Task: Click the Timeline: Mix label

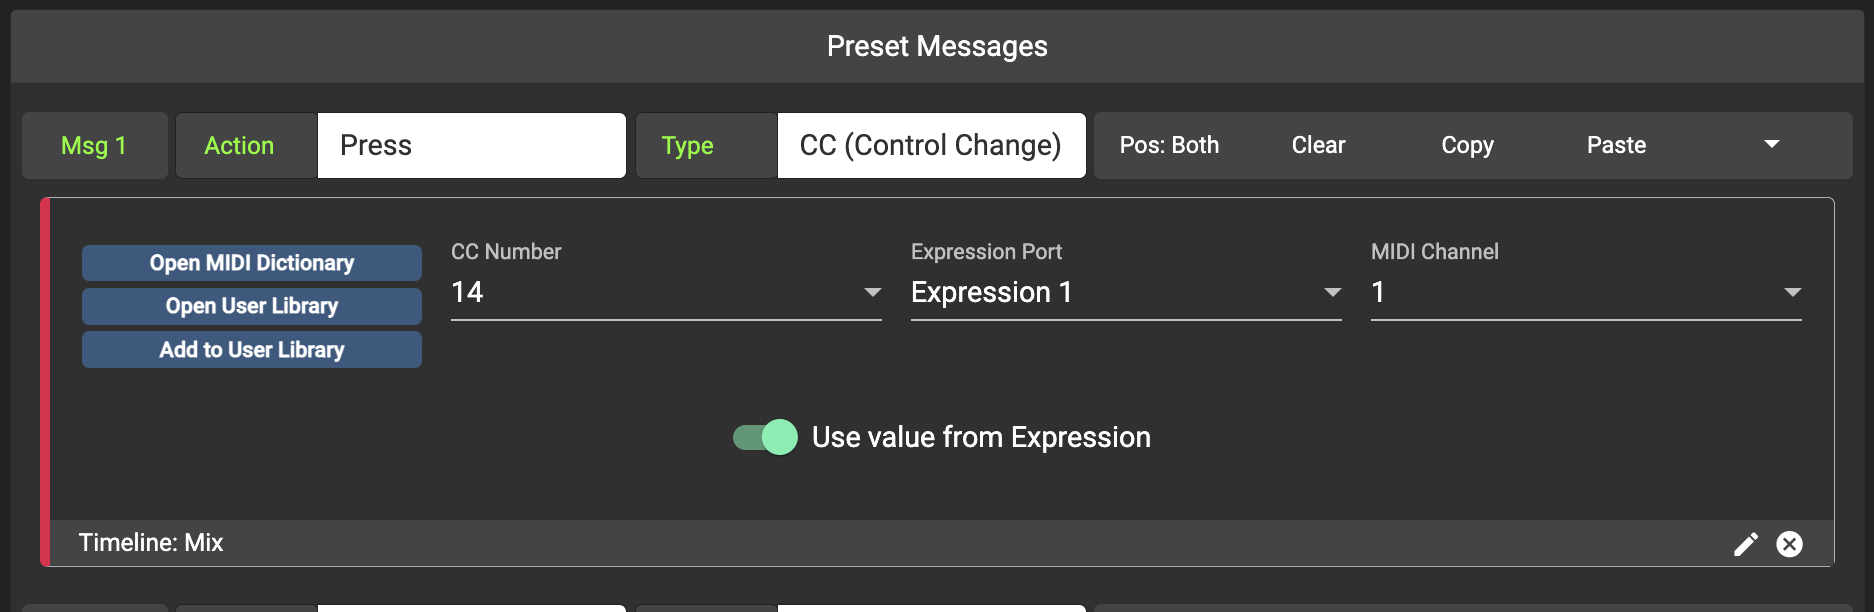Action: click(151, 543)
